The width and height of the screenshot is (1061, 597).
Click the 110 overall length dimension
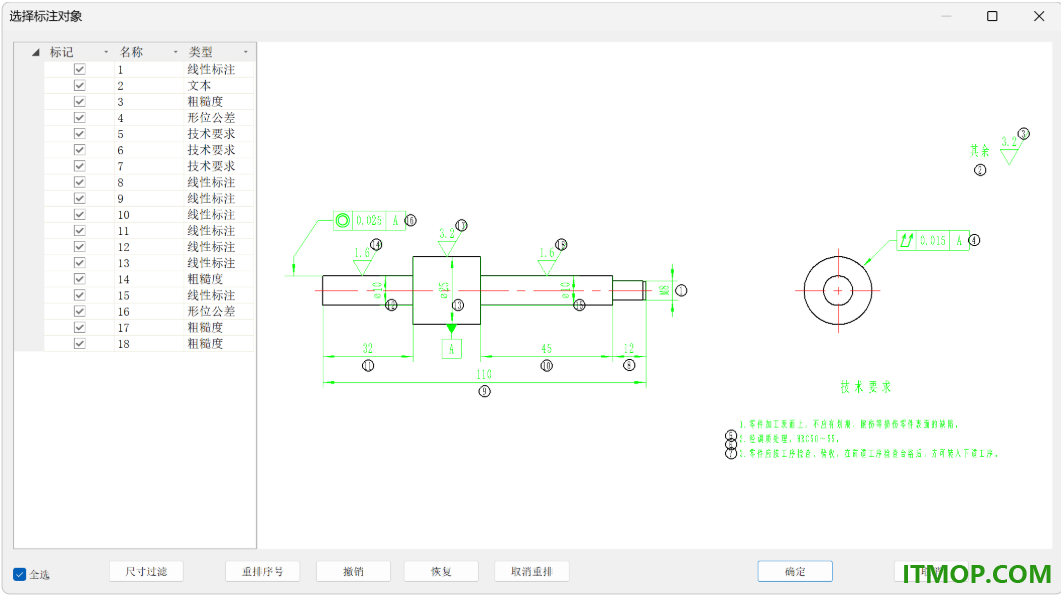pyautogui.click(x=484, y=374)
